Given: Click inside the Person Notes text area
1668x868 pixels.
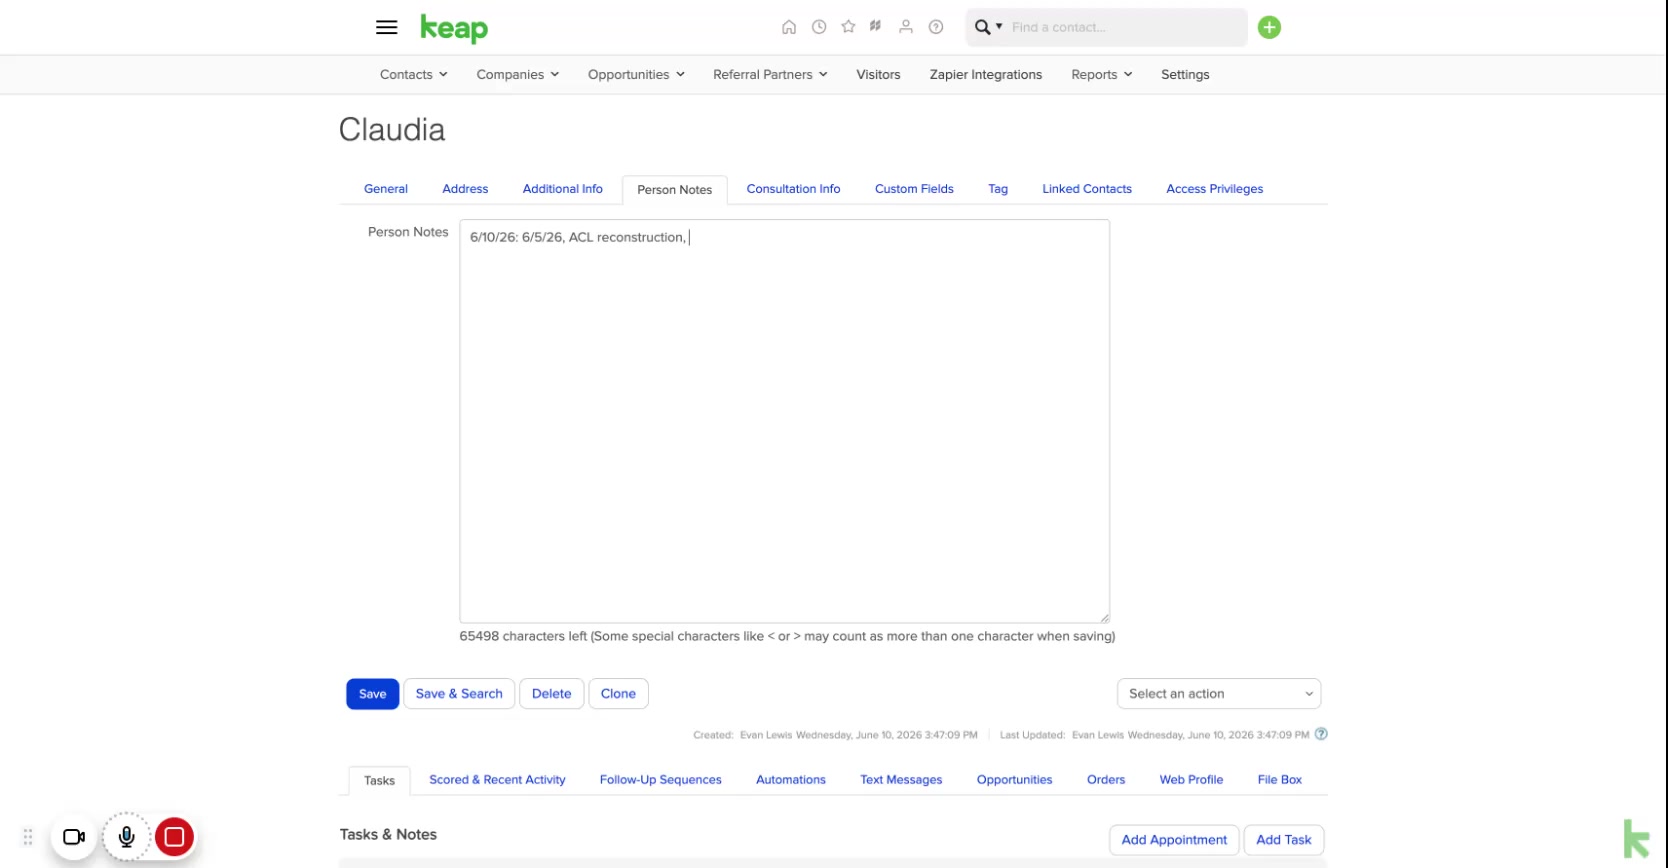Looking at the screenshot, I should click(784, 421).
